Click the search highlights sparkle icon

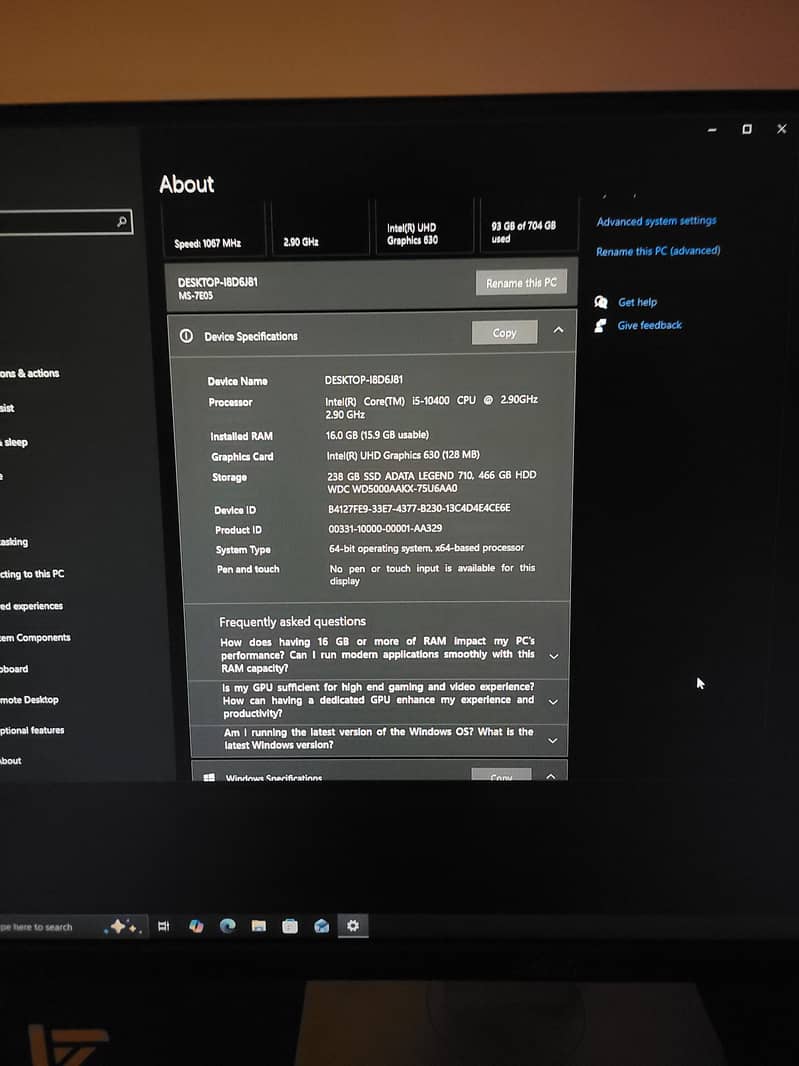coord(122,926)
